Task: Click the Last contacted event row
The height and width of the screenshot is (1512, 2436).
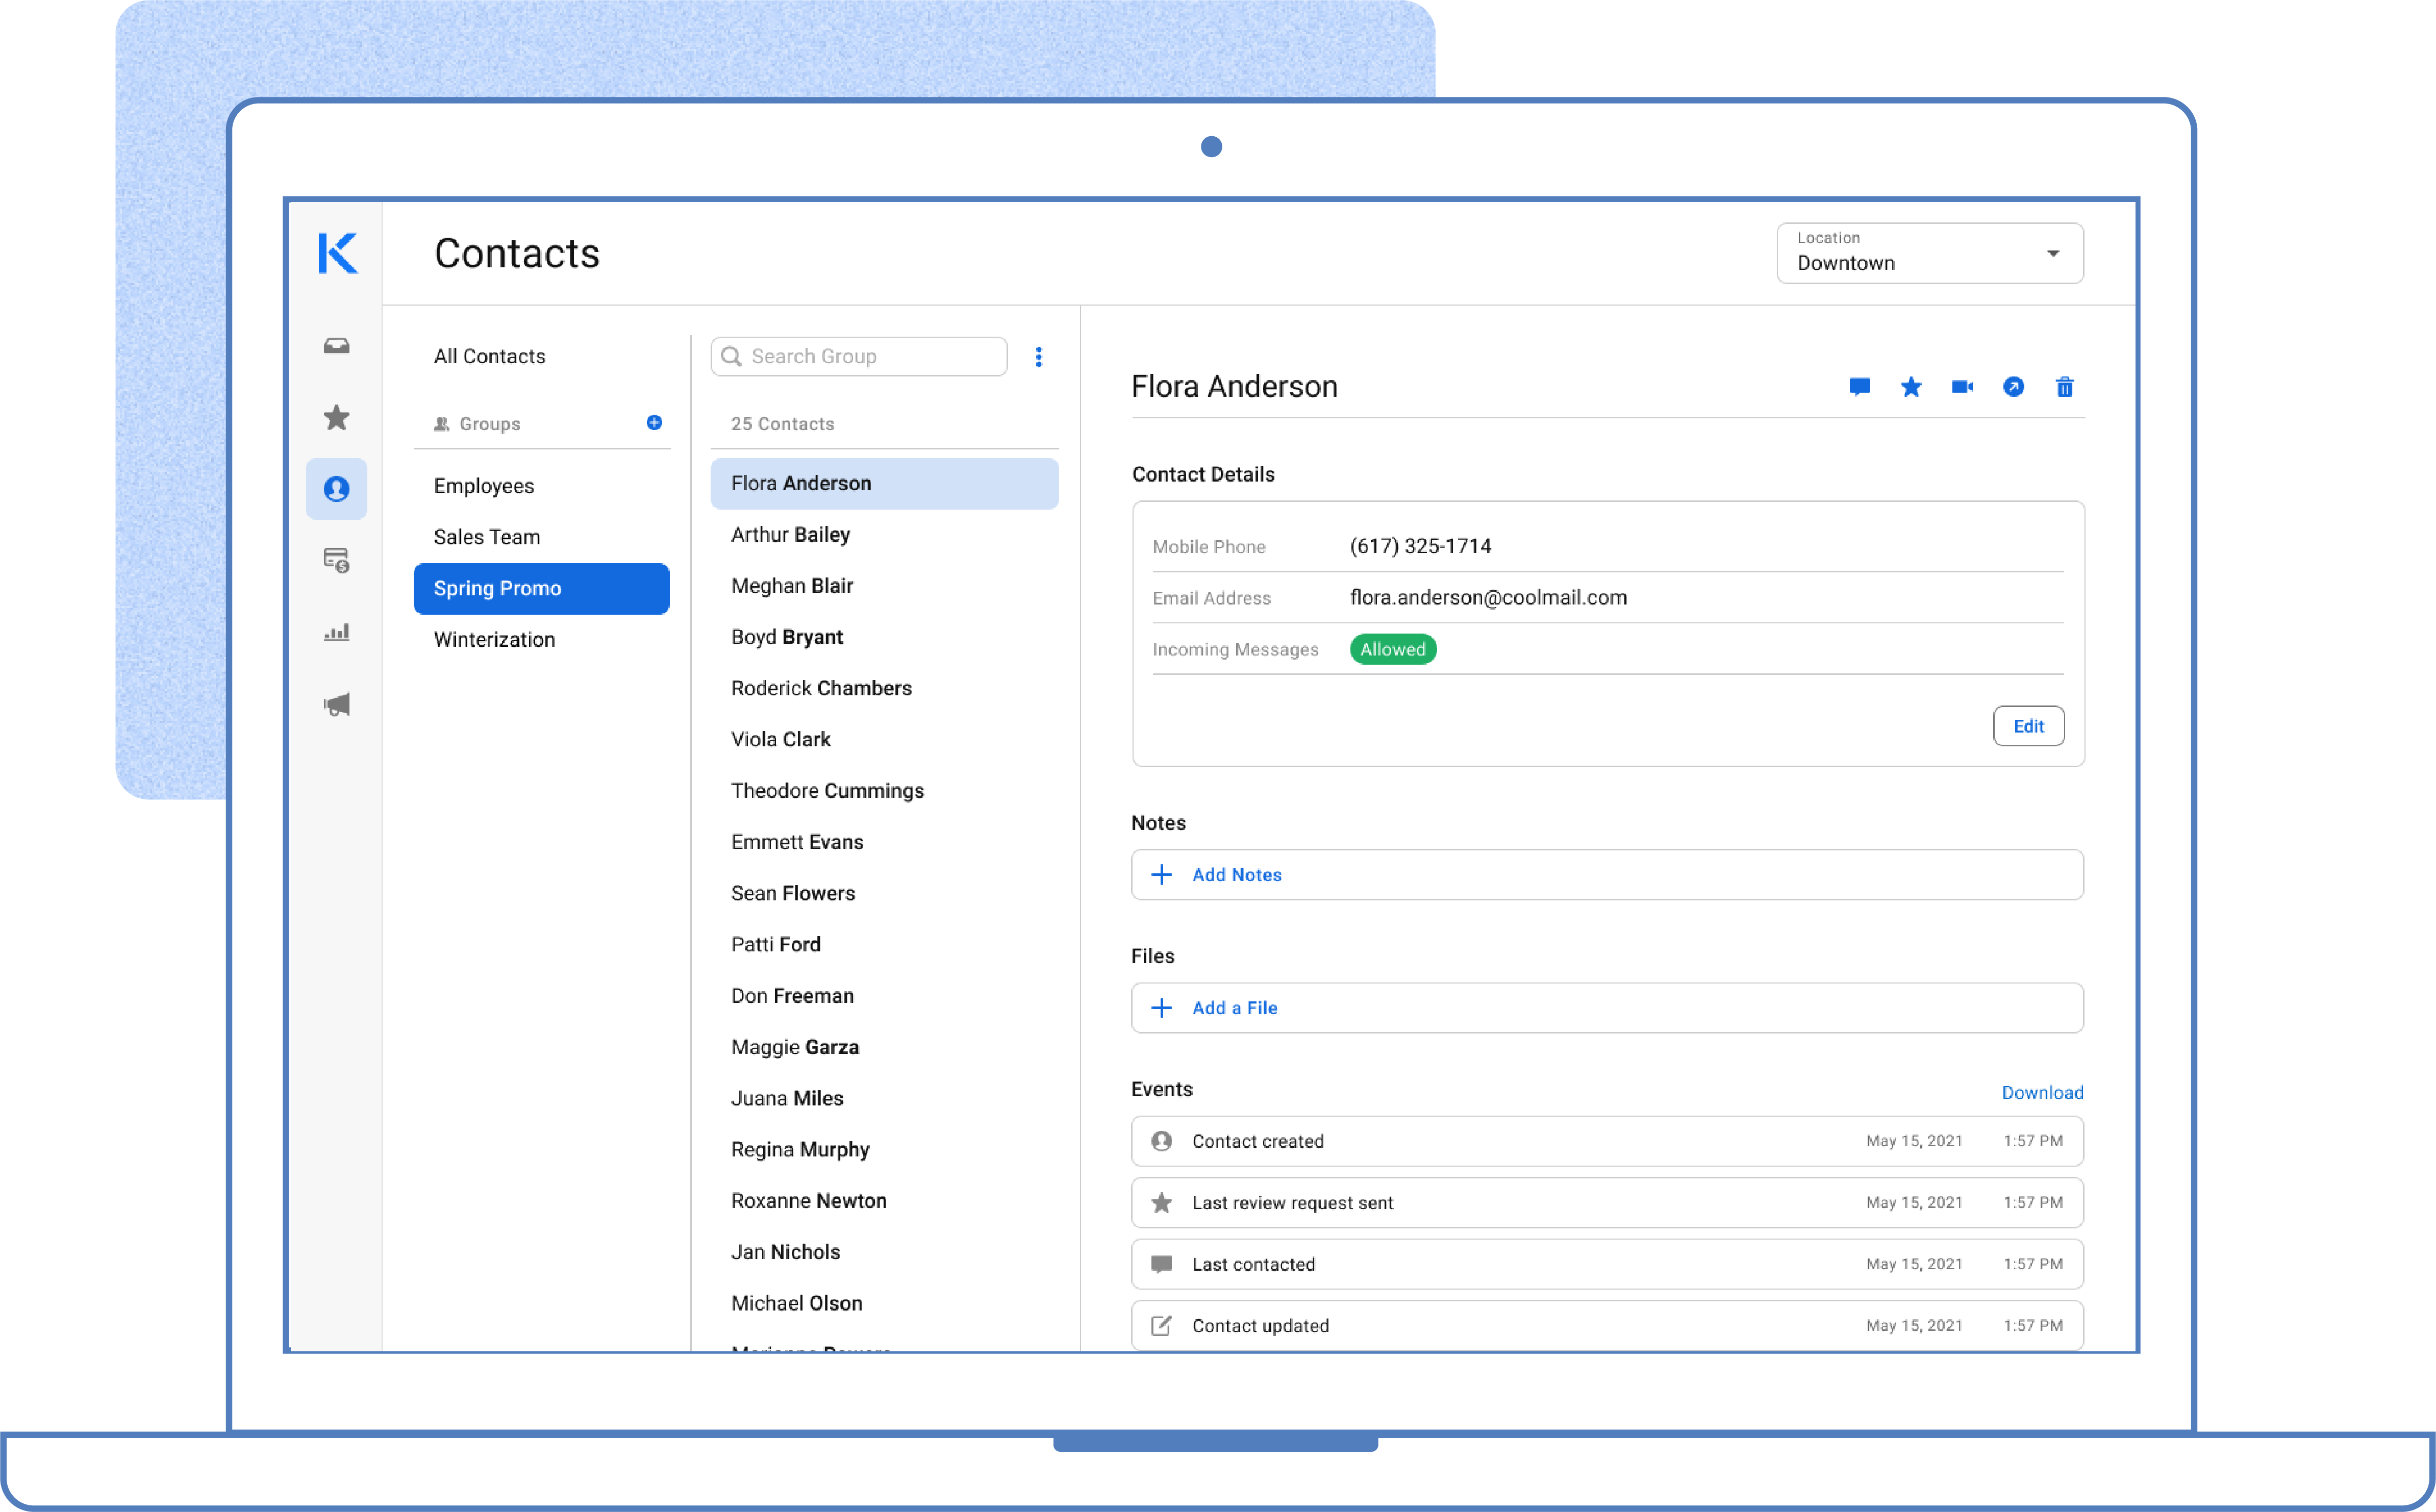Action: 1607,1265
